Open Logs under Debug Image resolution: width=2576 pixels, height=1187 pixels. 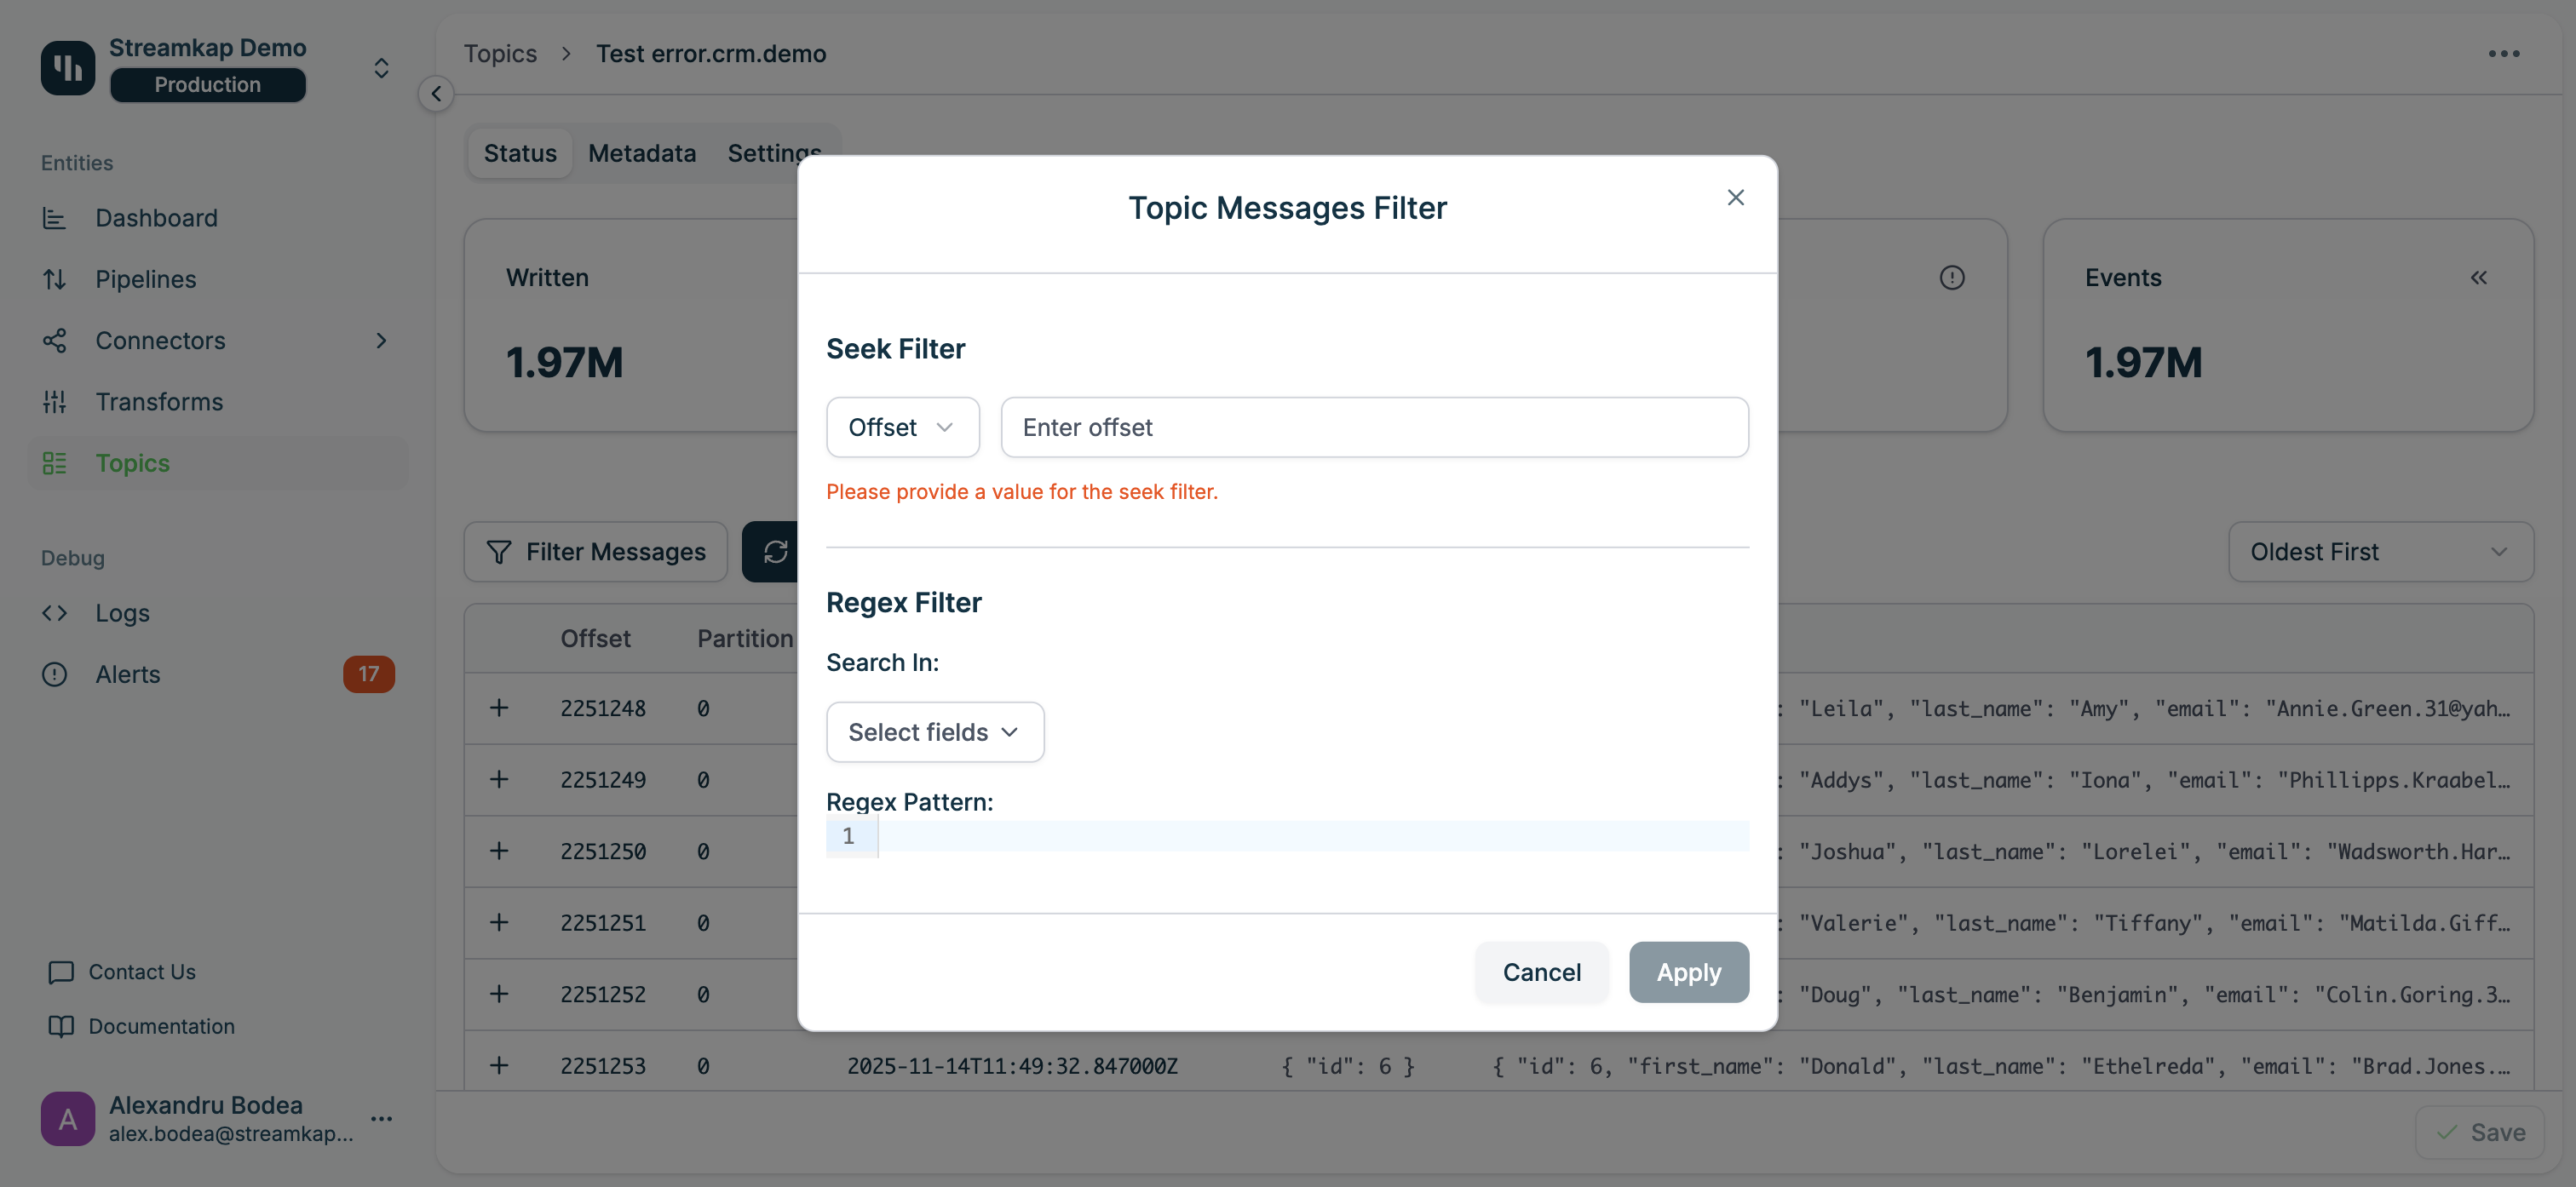tap(122, 612)
